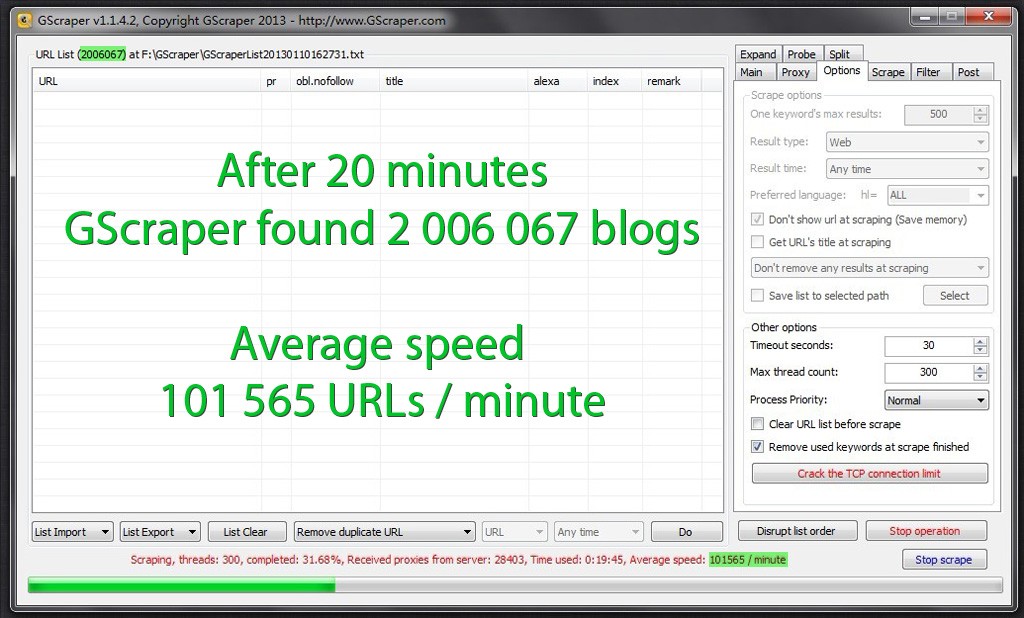Select the Options tab
The height and width of the screenshot is (618, 1024).
click(x=841, y=71)
